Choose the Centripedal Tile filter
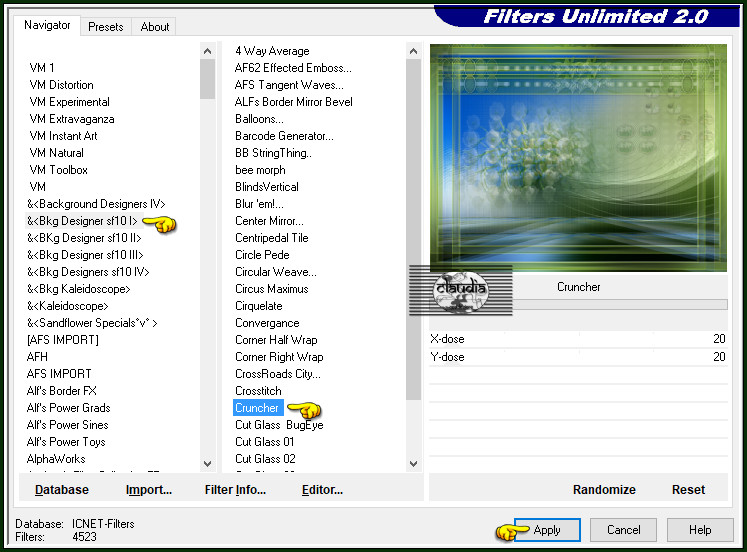The width and height of the screenshot is (747, 552). coord(272,238)
